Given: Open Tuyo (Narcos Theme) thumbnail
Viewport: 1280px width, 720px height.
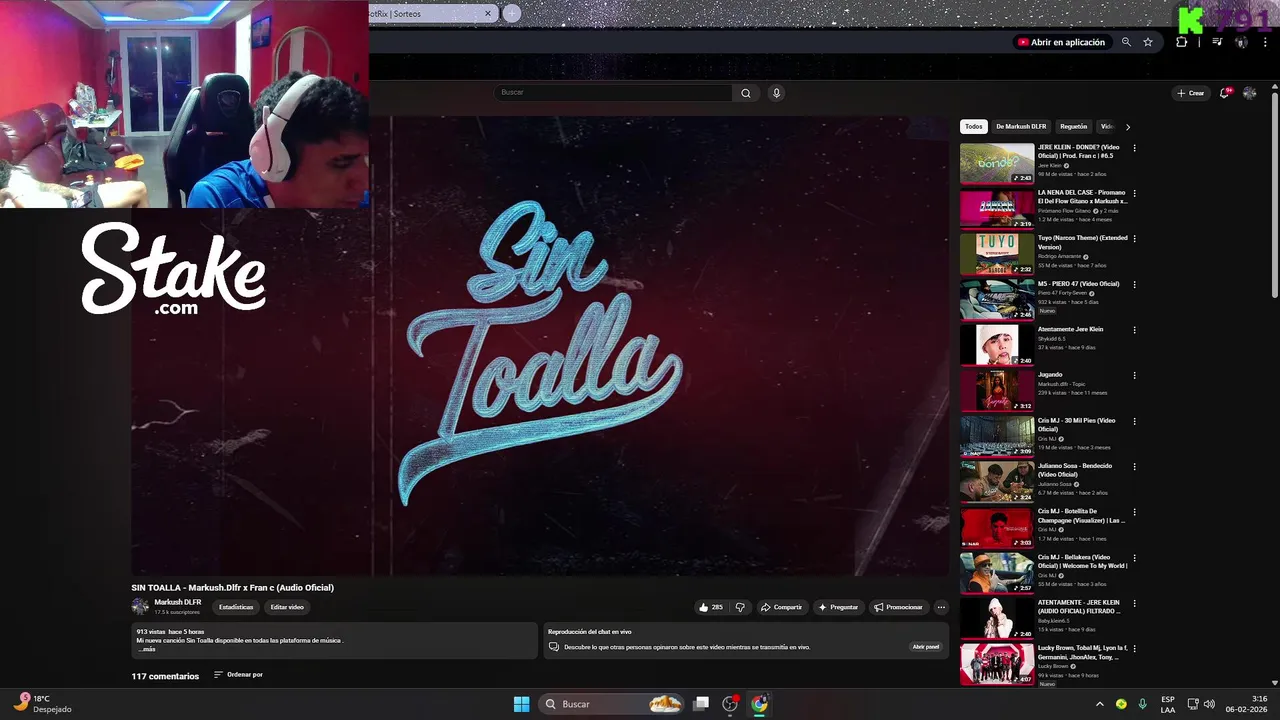Looking at the screenshot, I should point(997,254).
